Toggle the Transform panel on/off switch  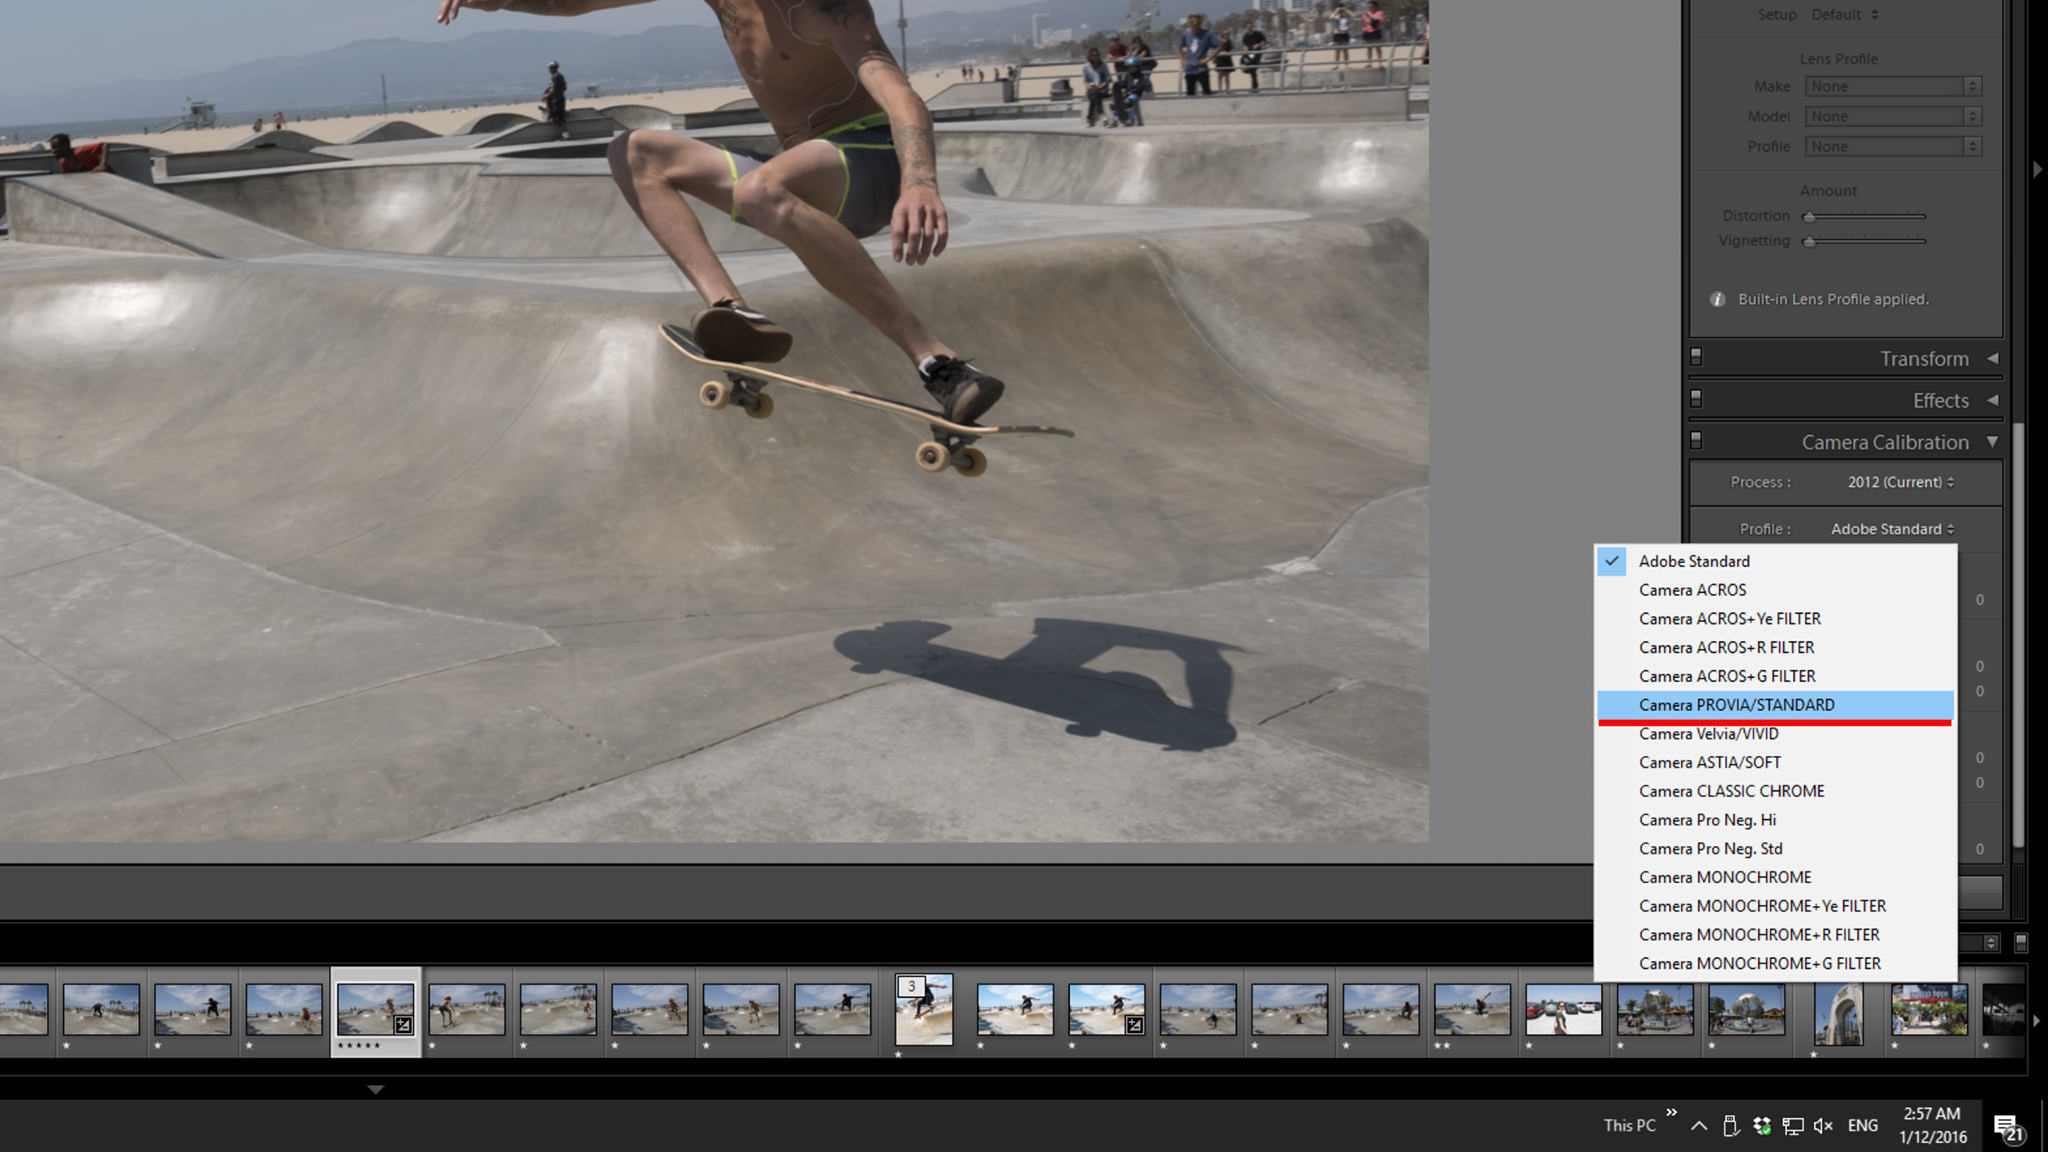(x=1696, y=357)
